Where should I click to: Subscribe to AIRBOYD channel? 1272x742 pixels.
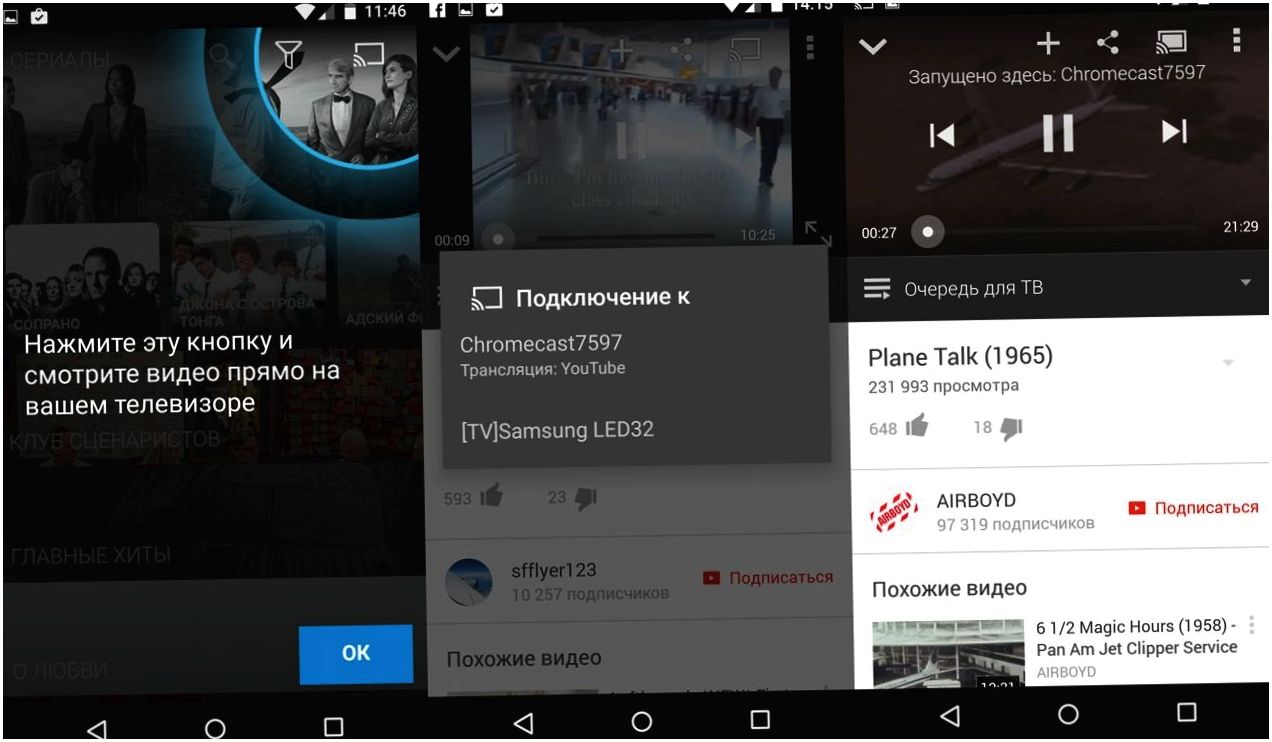(x=1193, y=508)
